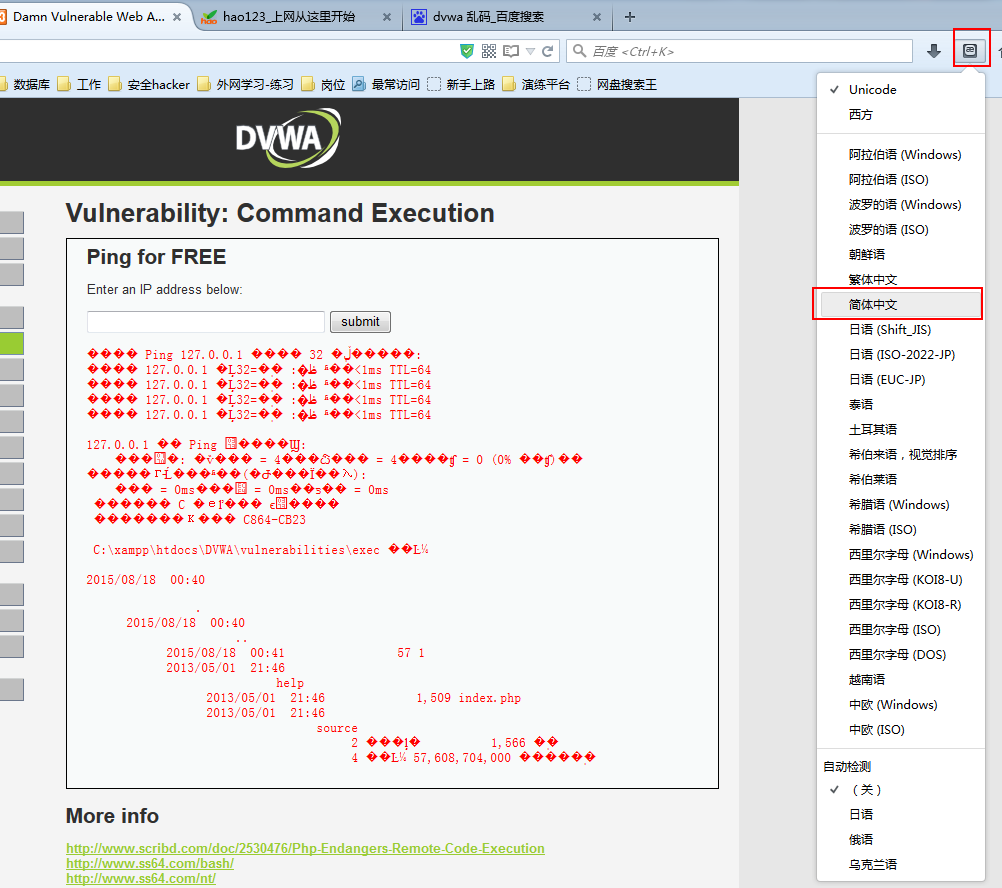Close the dvwa 乱码 Baidu search tab
Viewport: 1002px width, 888px height.
pyautogui.click(x=596, y=17)
